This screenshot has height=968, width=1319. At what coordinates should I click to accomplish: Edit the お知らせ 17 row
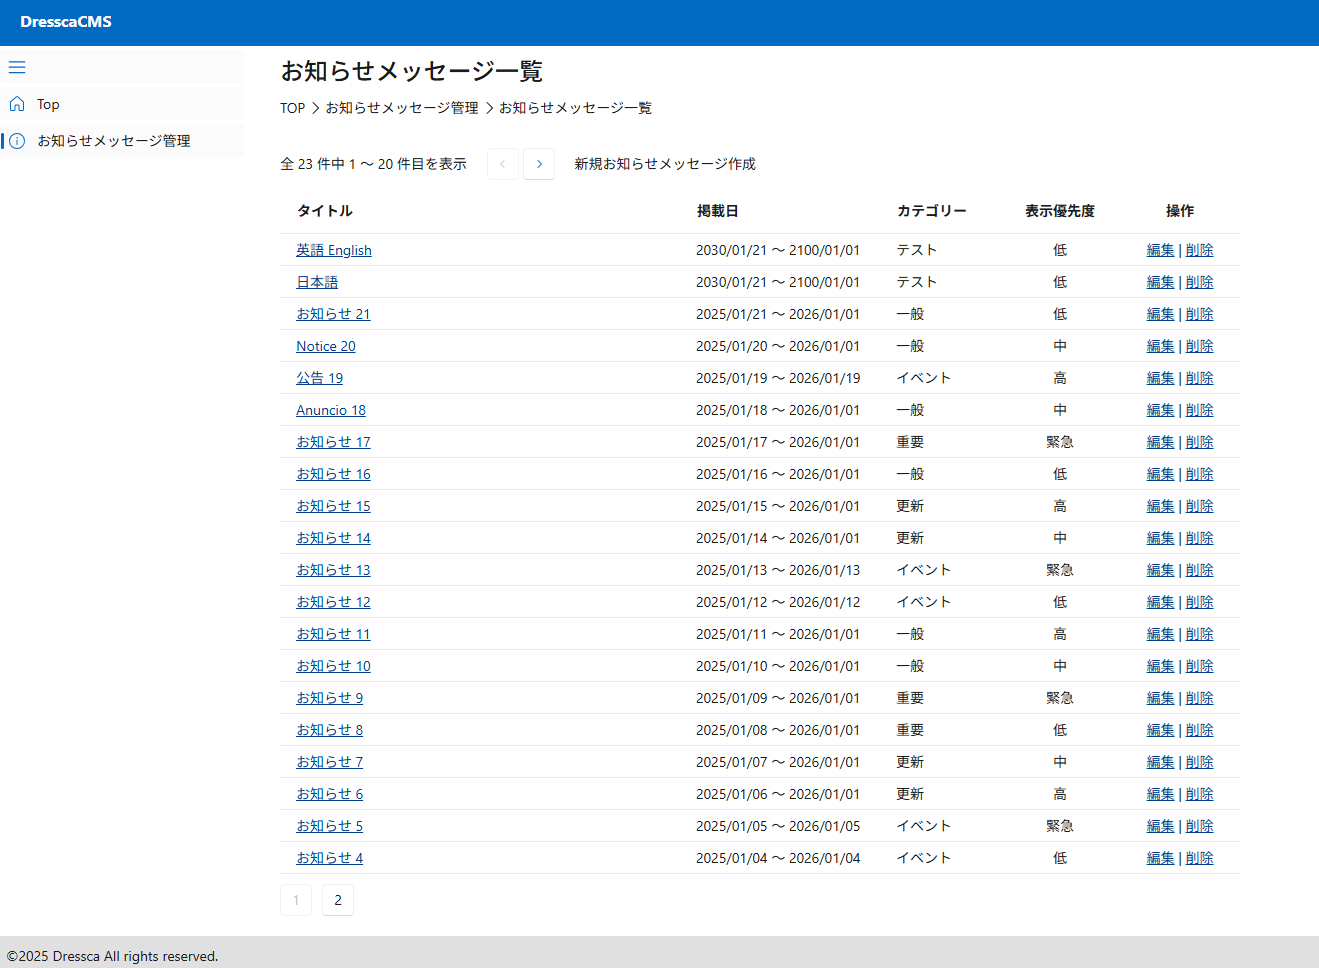1160,442
